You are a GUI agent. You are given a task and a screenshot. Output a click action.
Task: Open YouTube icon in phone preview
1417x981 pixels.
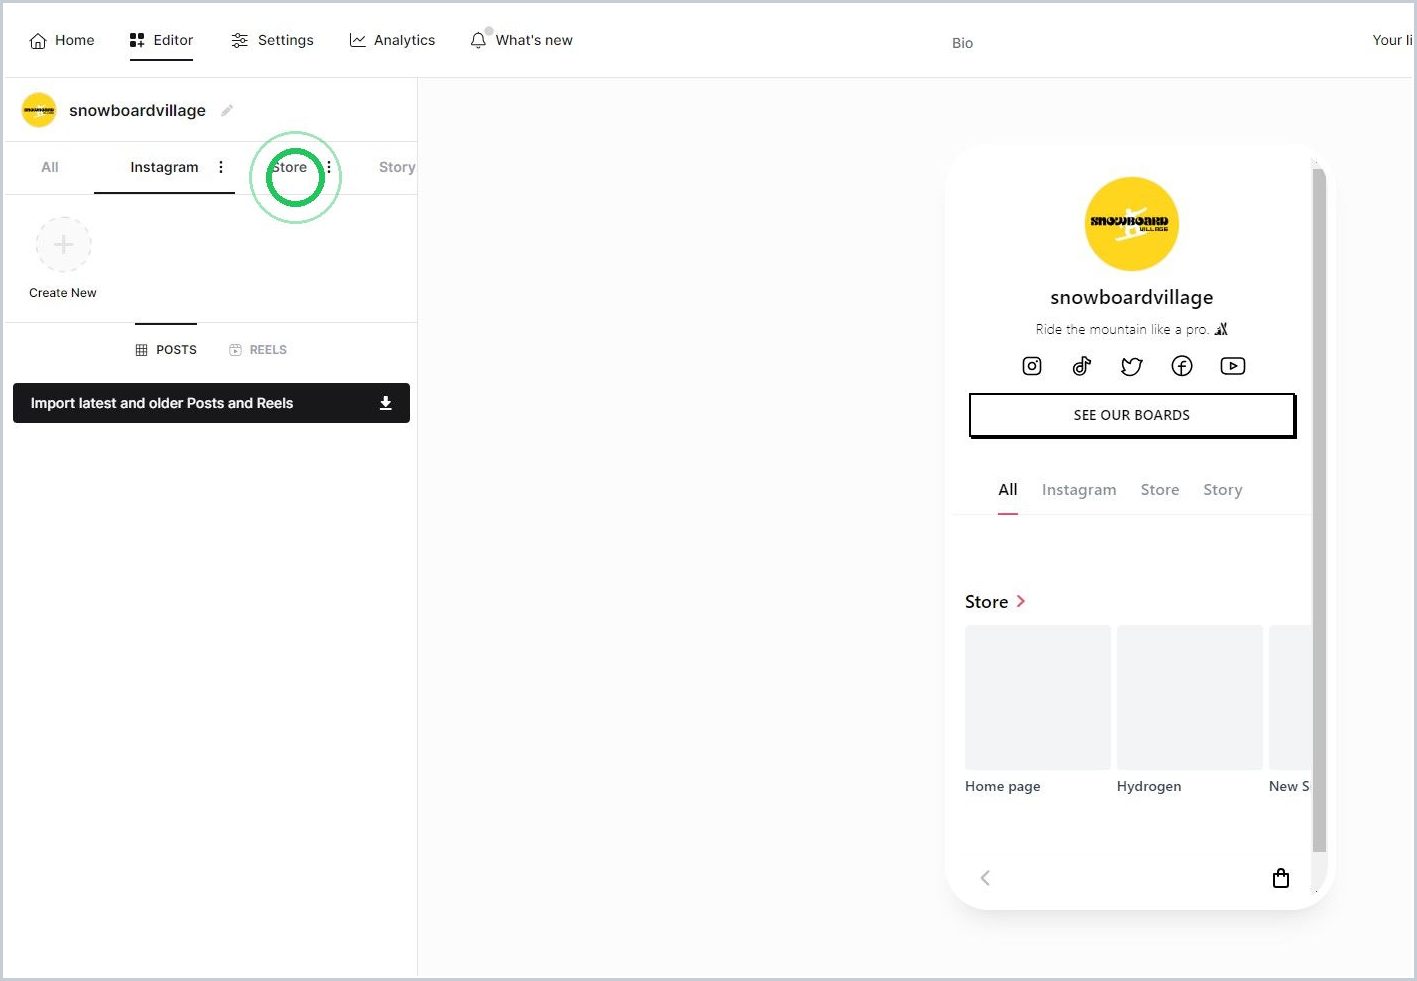[x=1233, y=366]
